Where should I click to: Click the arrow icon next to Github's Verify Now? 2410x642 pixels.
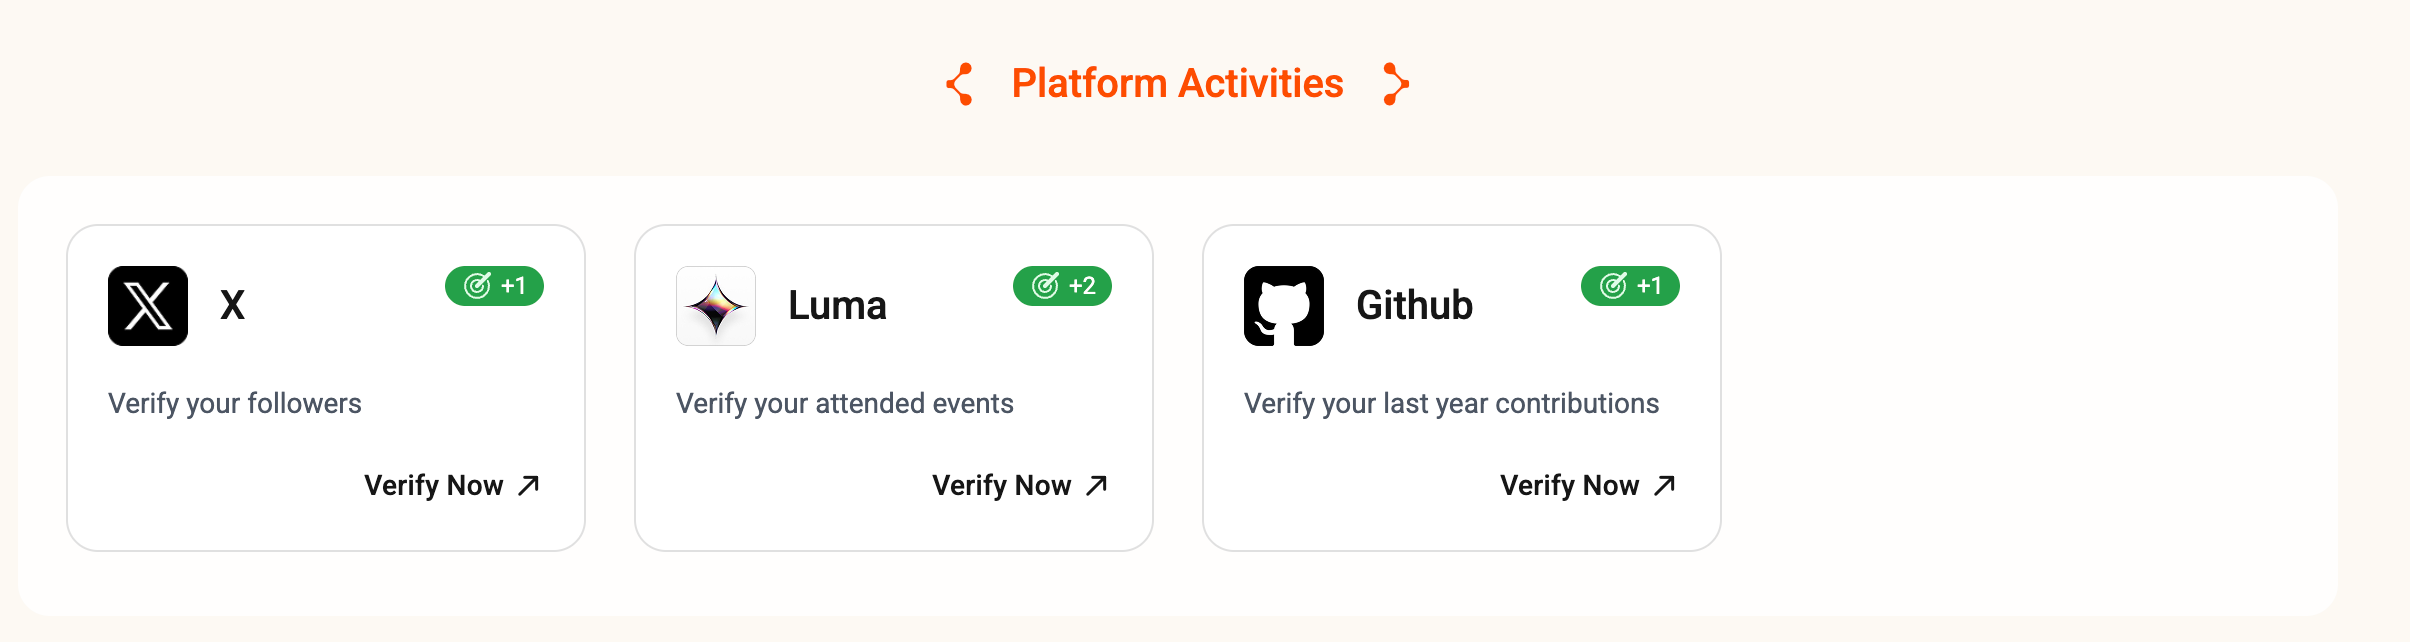tap(1665, 485)
